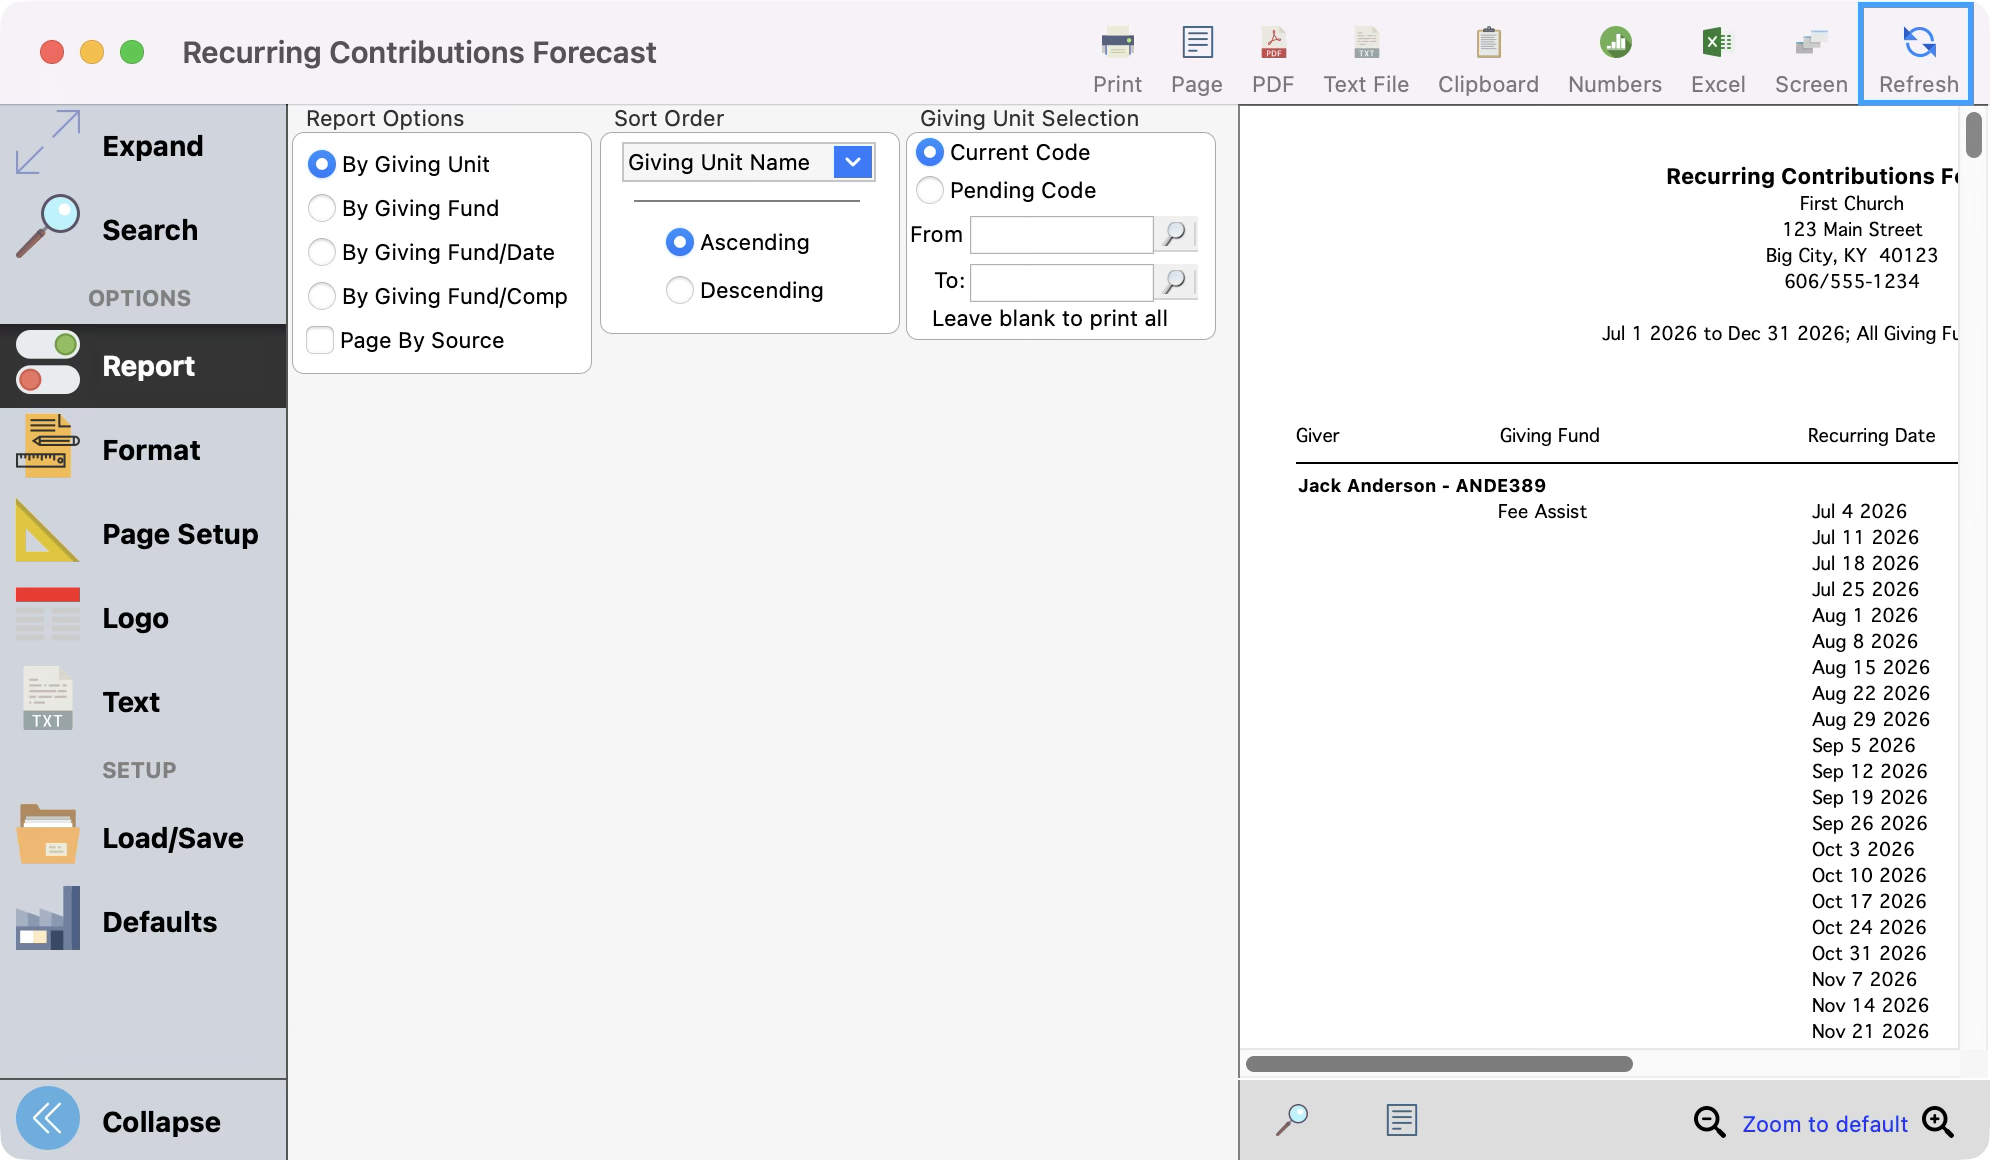
Task: Open the Load/Save label in the sidebar
Action: [x=173, y=838]
